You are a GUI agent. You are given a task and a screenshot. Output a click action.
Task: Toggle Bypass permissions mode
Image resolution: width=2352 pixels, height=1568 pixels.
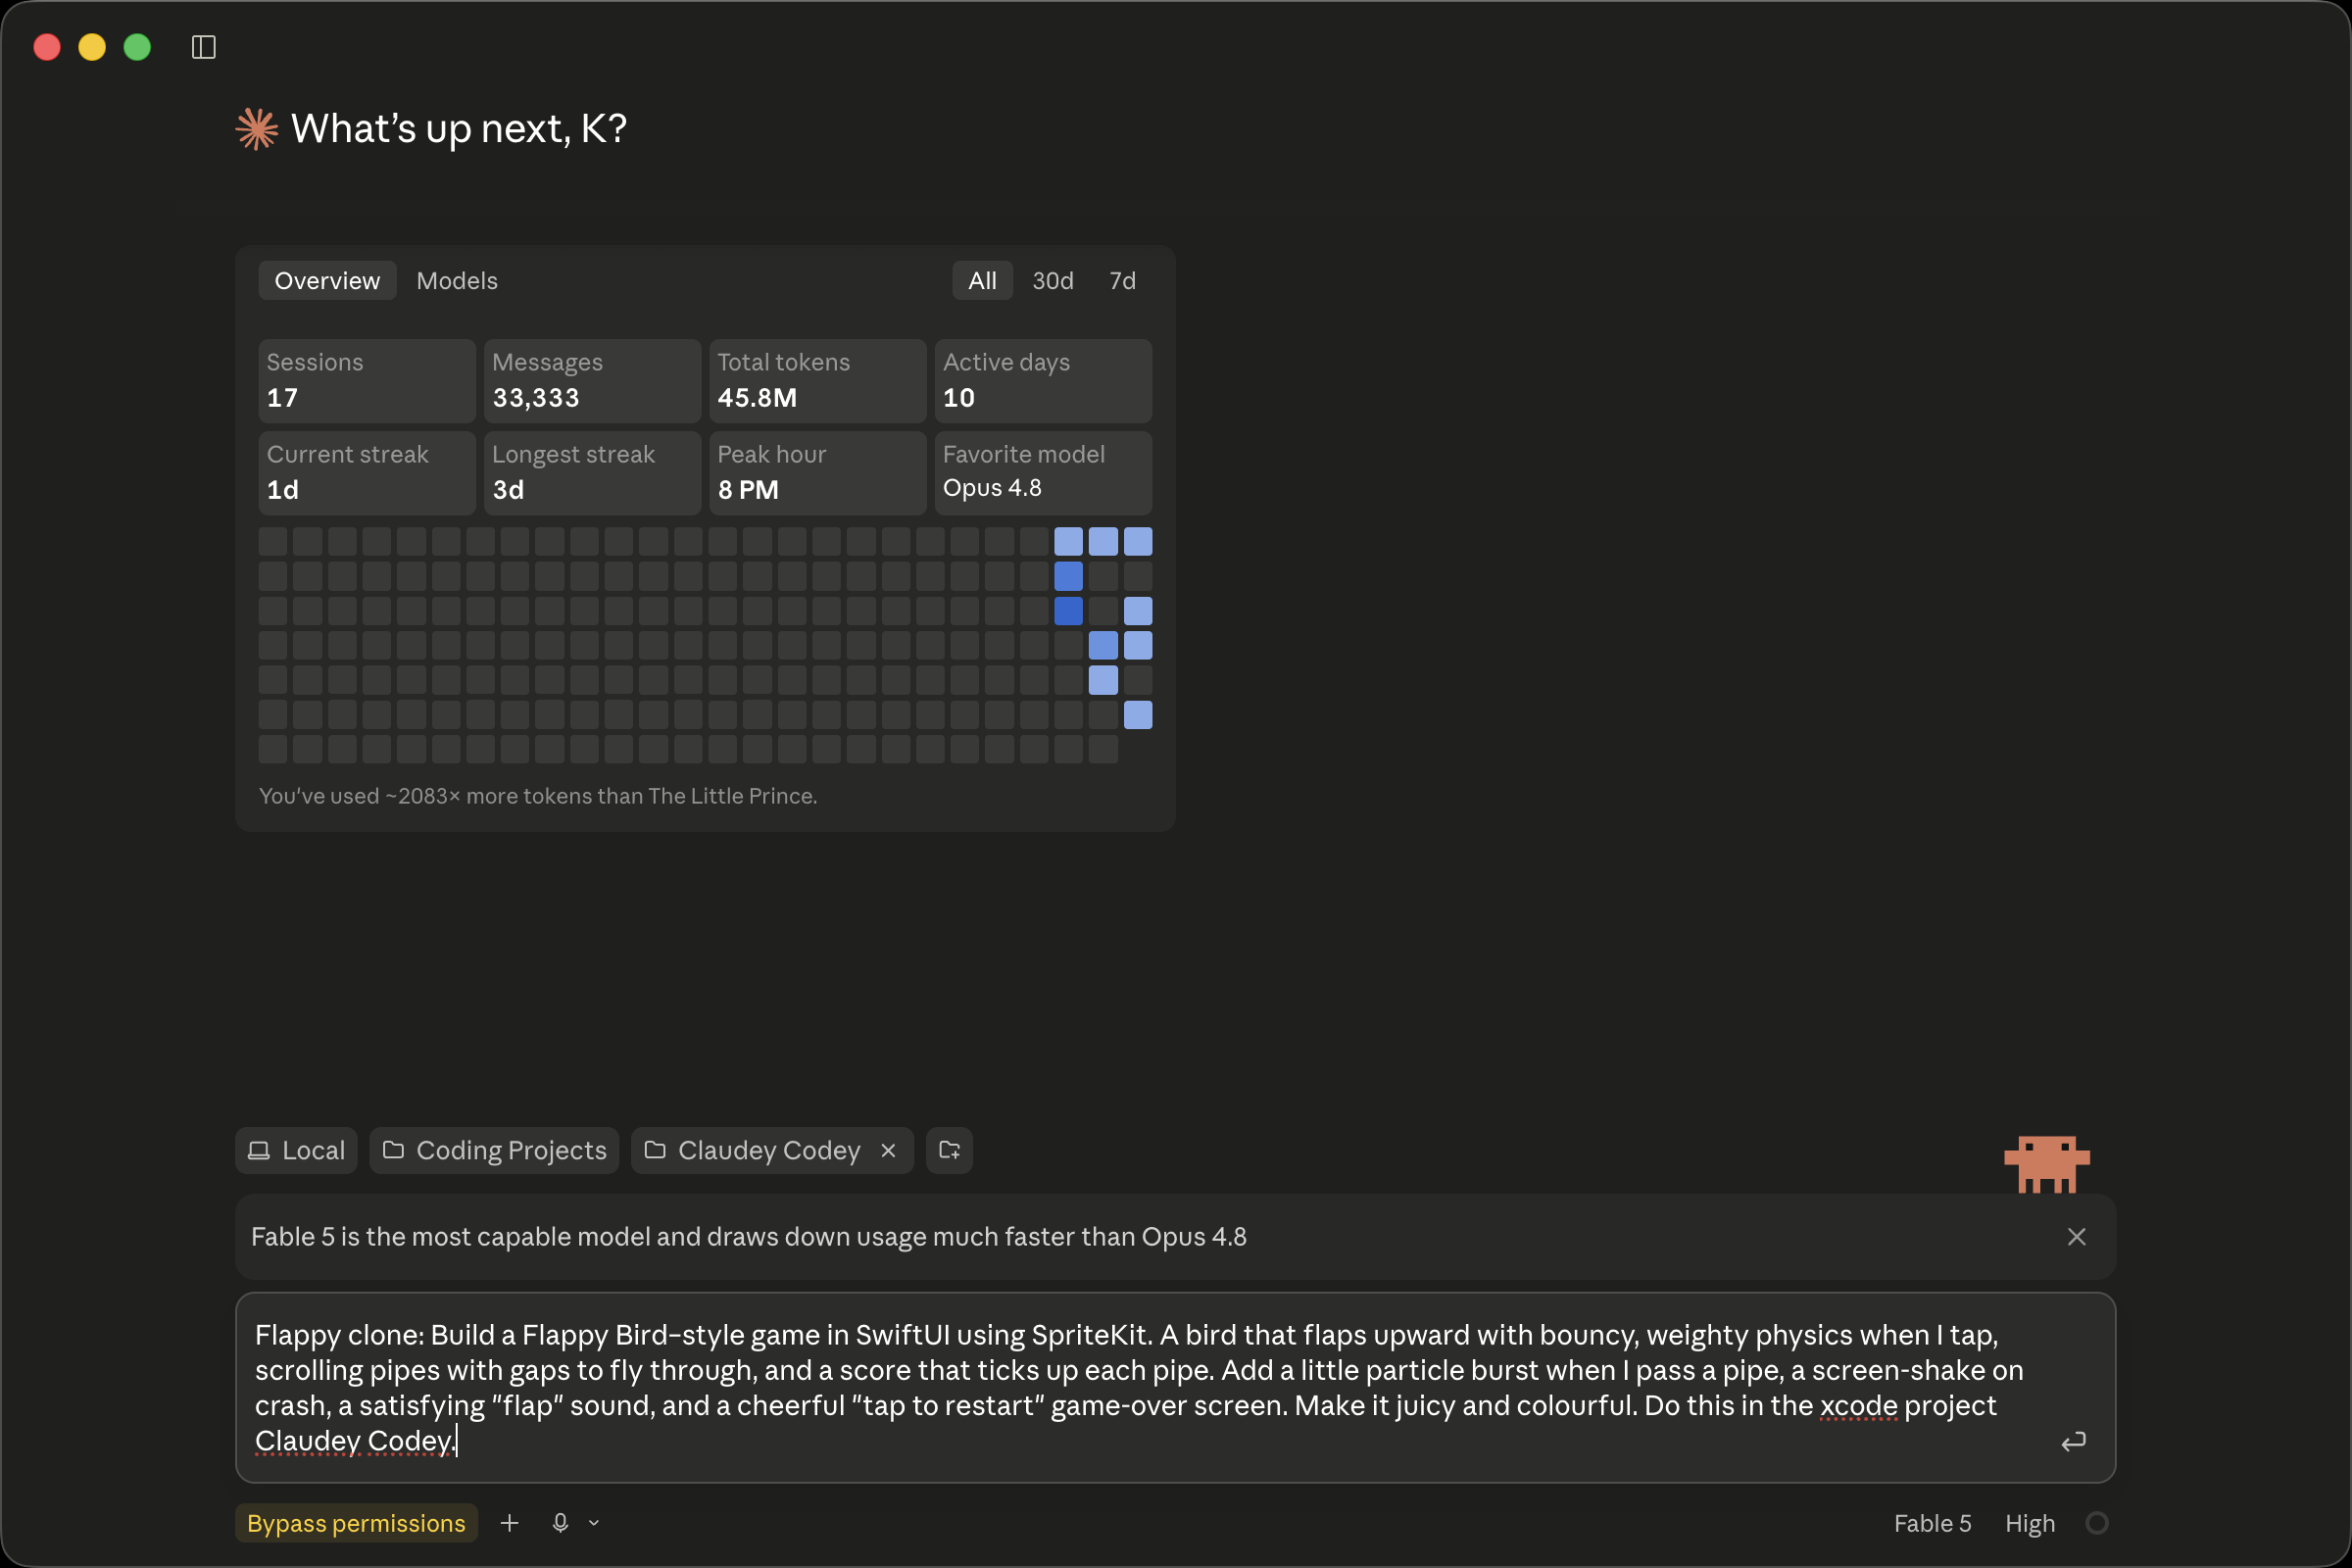[356, 1523]
